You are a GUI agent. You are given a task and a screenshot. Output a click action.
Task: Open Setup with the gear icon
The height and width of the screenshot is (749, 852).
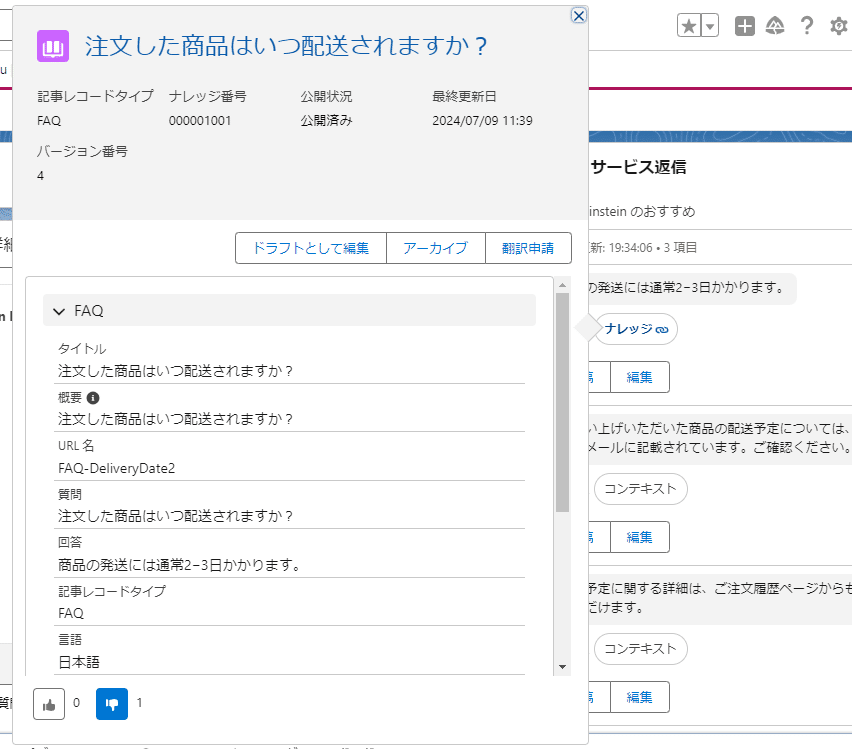[838, 25]
